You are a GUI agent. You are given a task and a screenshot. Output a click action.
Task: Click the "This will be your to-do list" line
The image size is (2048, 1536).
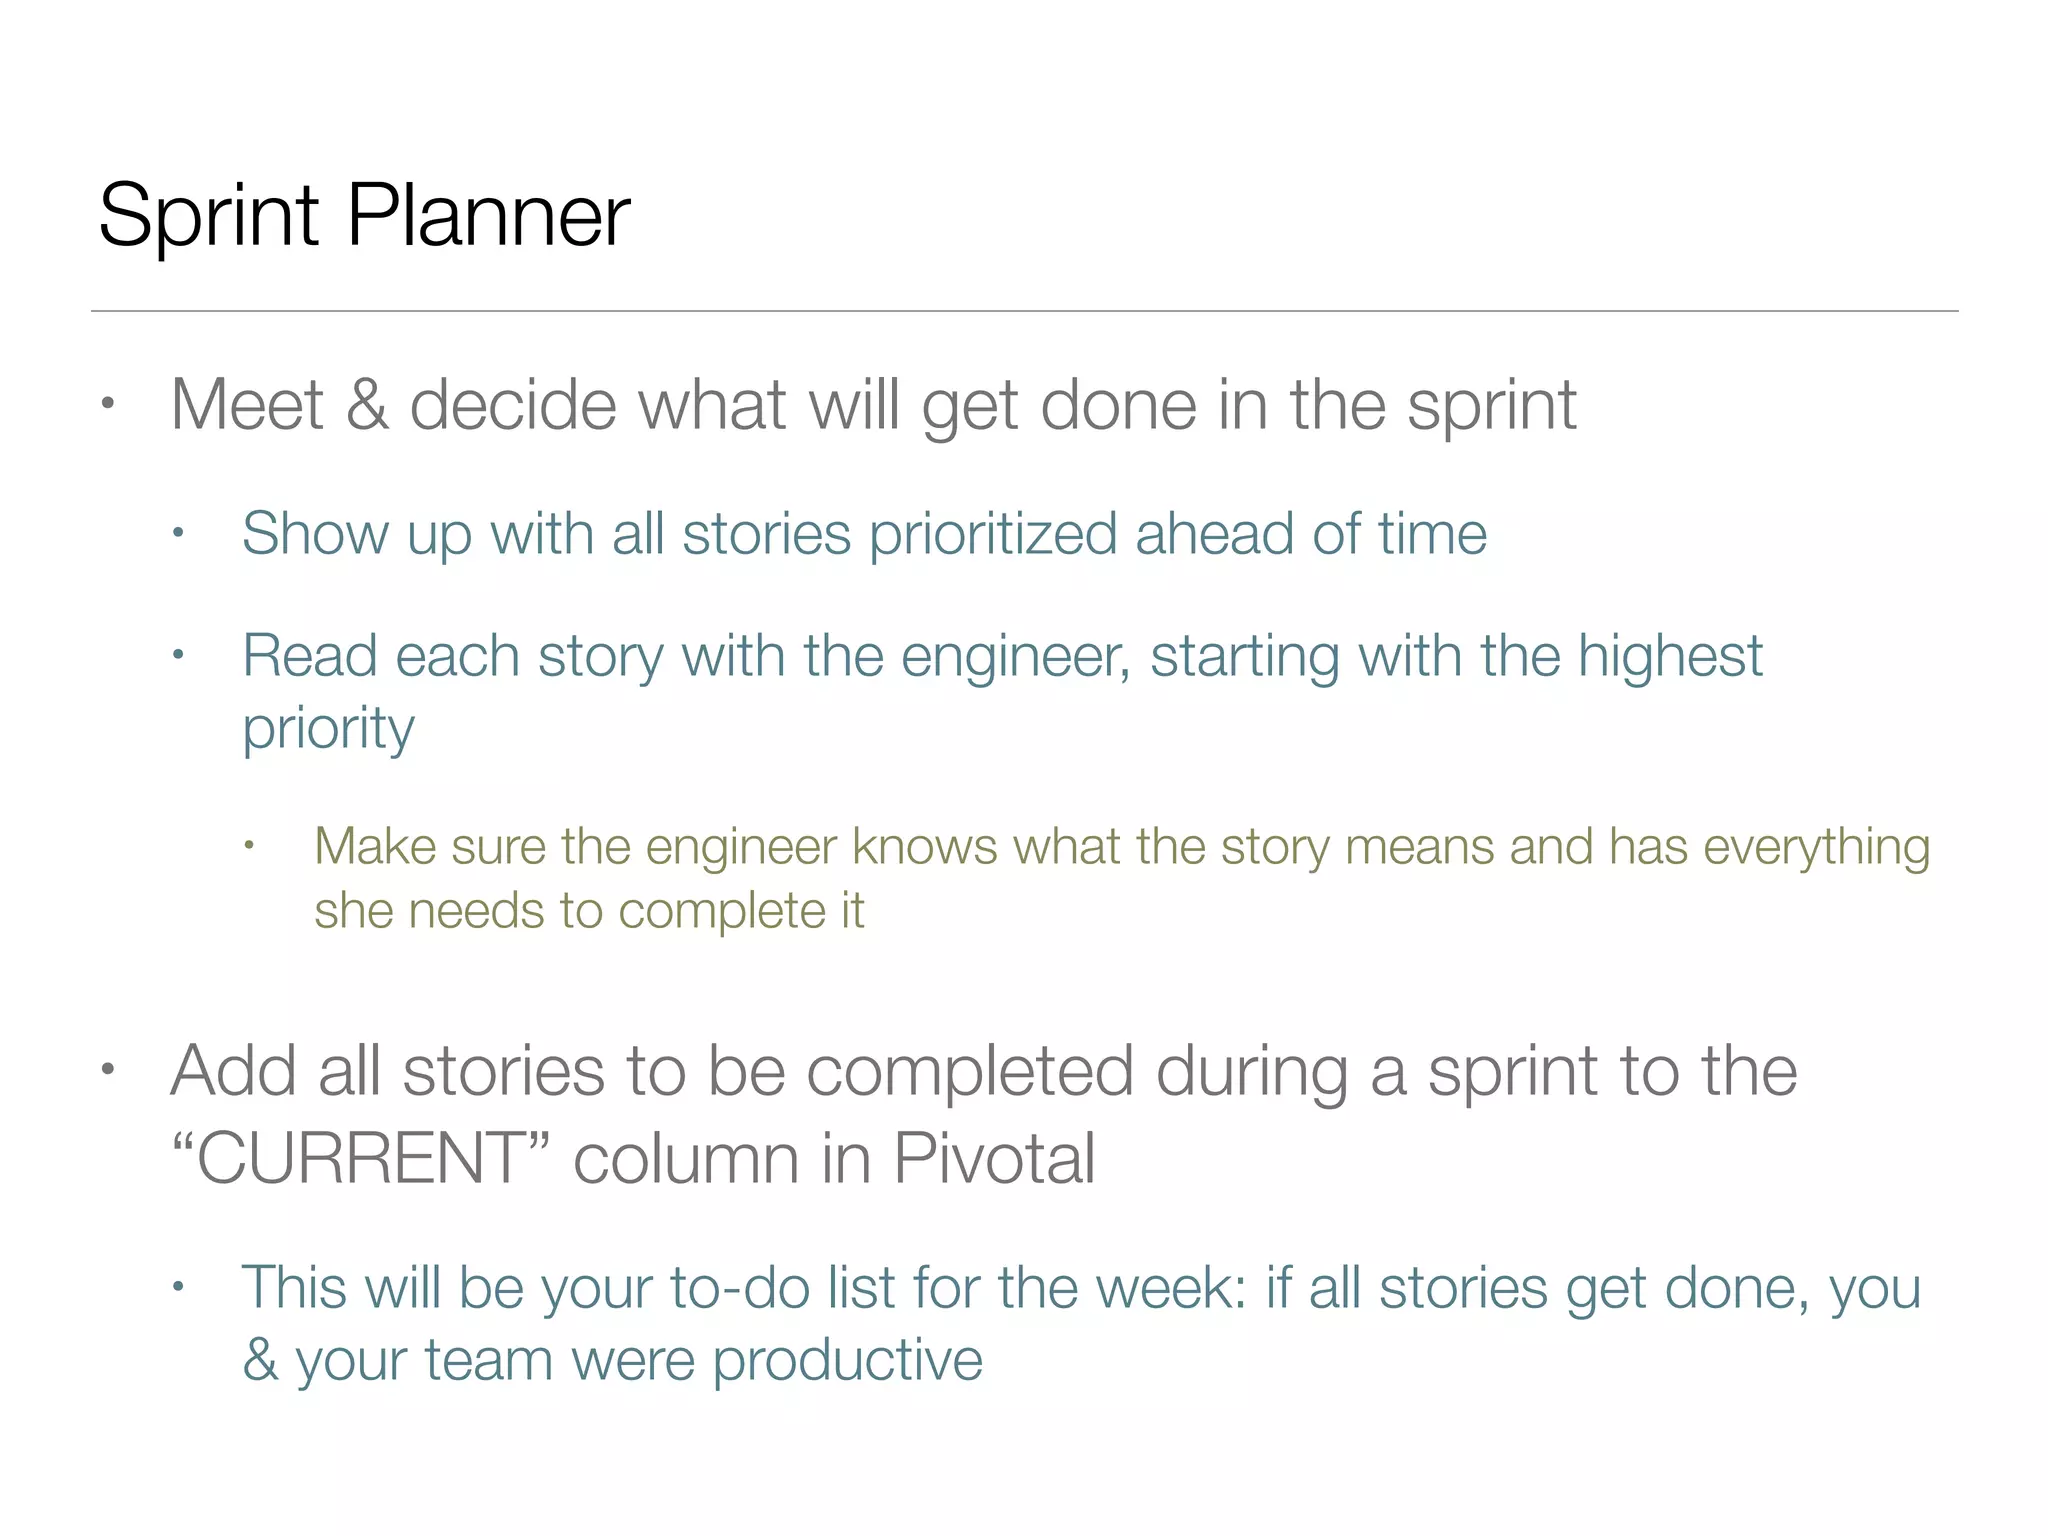tap(1080, 1287)
